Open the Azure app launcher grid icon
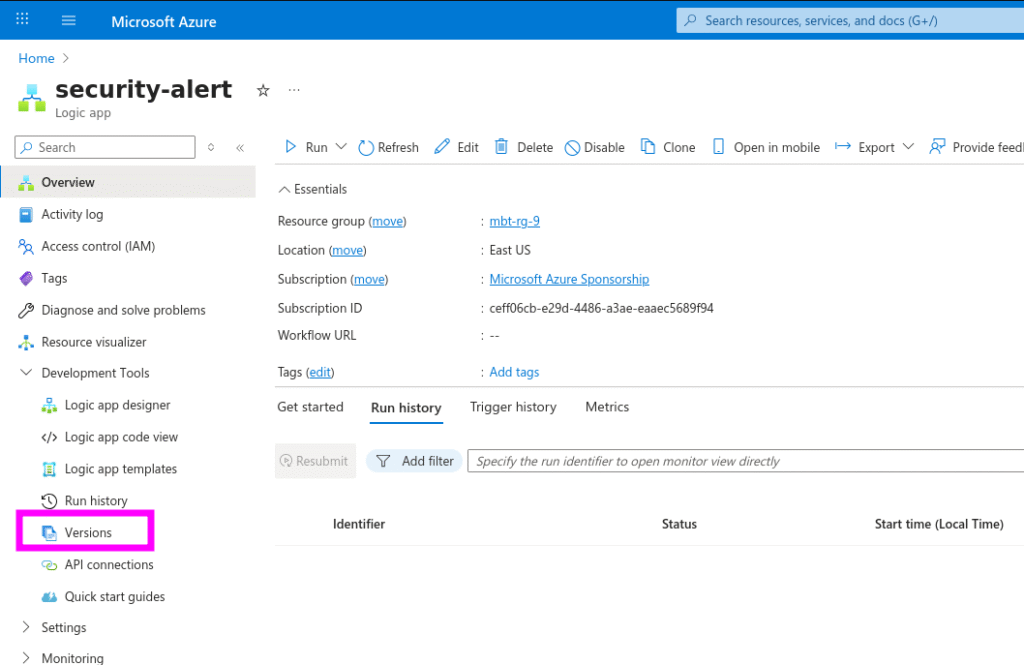Image resolution: width=1024 pixels, height=665 pixels. point(22,20)
